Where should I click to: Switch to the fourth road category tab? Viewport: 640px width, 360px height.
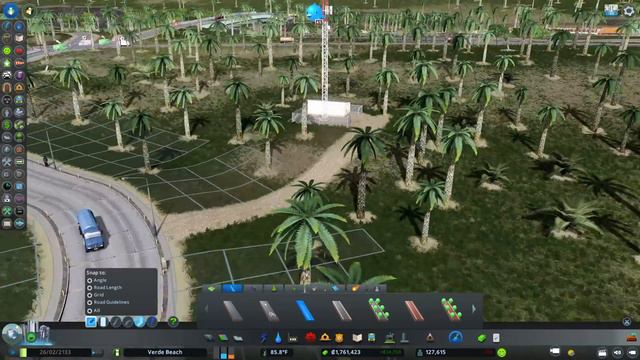coord(274,289)
